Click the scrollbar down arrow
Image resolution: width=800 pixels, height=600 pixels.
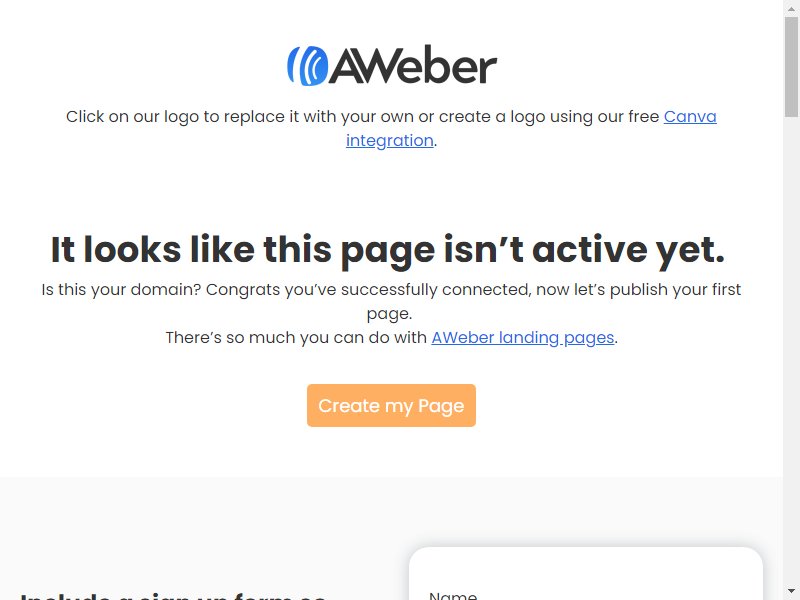pyautogui.click(x=791, y=592)
